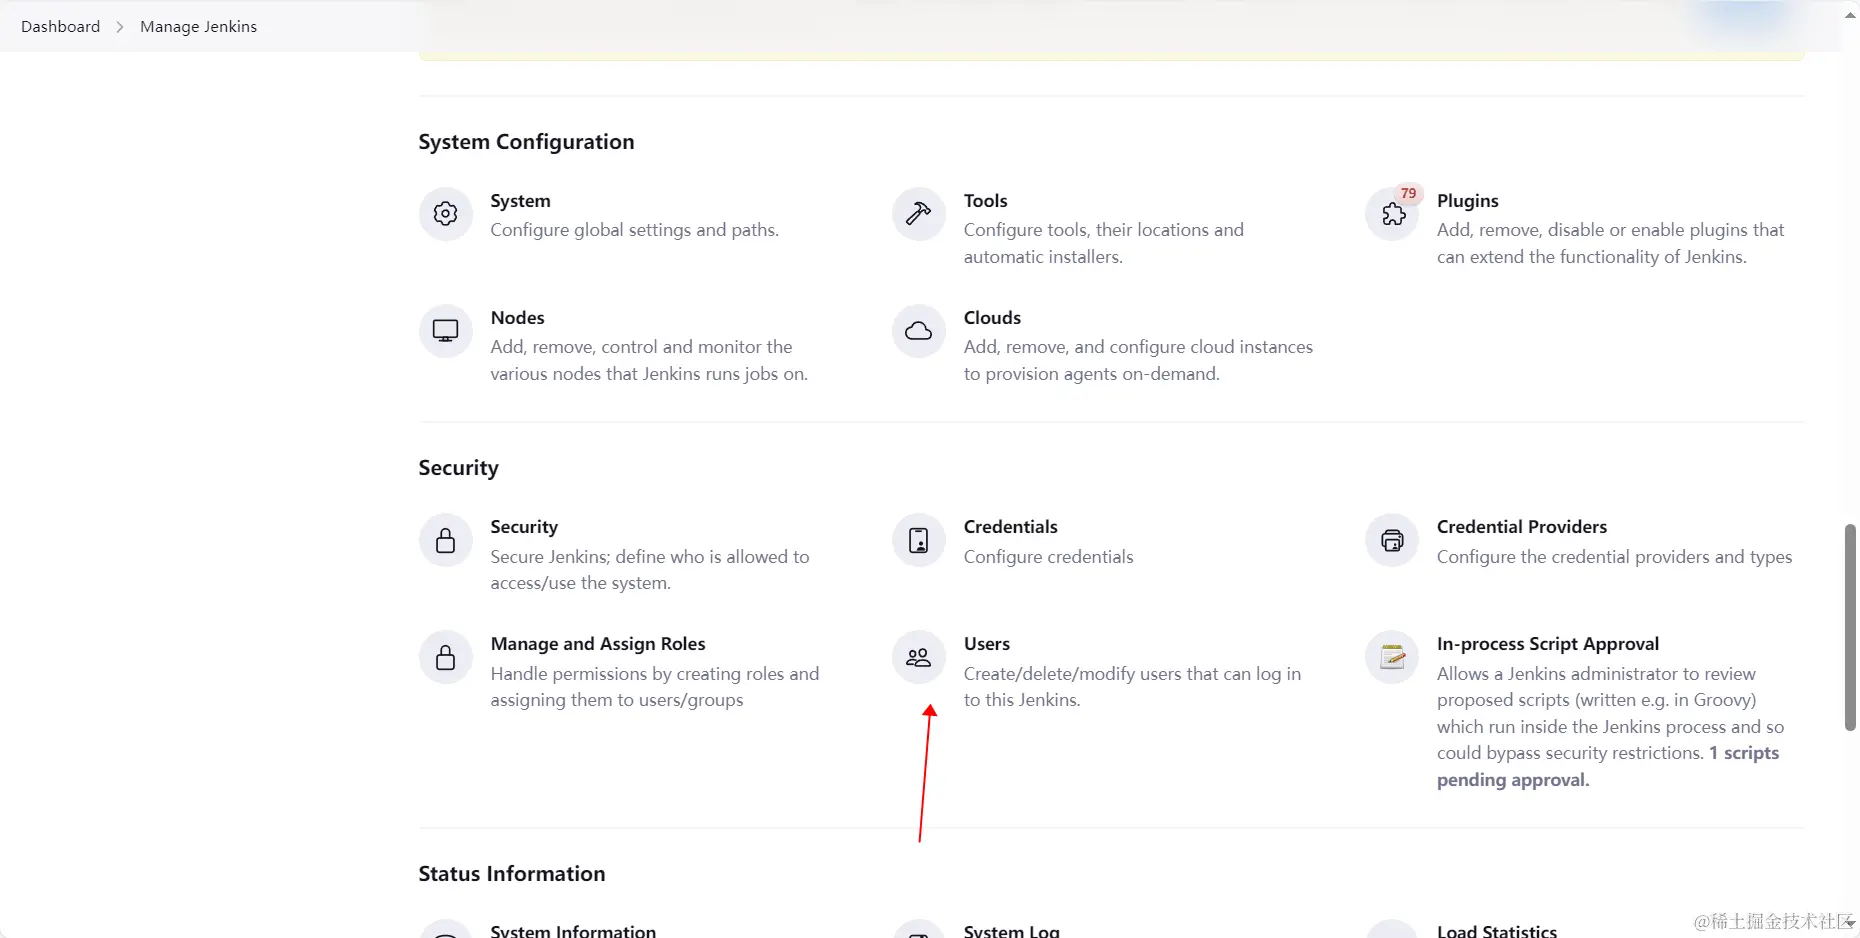Click the Plugins puzzle piece icon

coord(1392,214)
